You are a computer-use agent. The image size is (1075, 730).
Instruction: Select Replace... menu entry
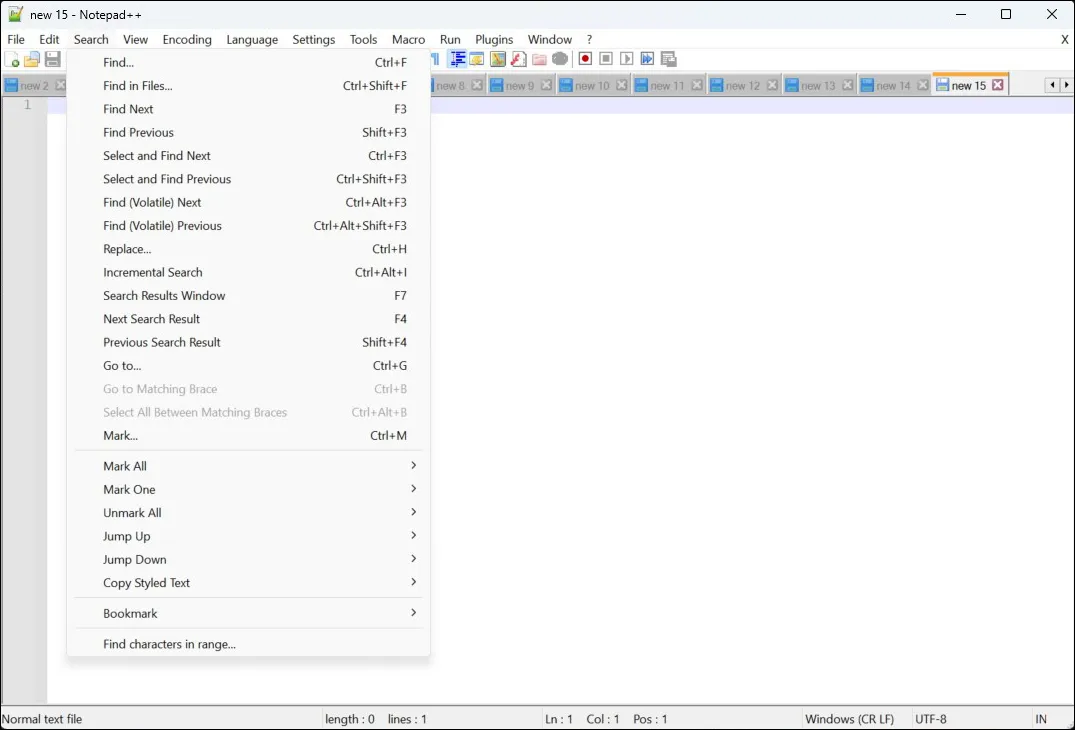[127, 249]
